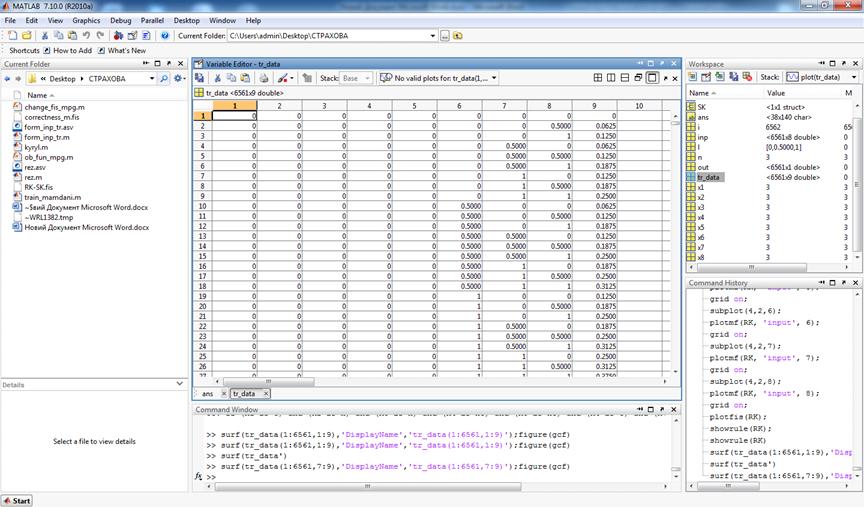Click the Print icon in Variable Editor

click(x=264, y=78)
